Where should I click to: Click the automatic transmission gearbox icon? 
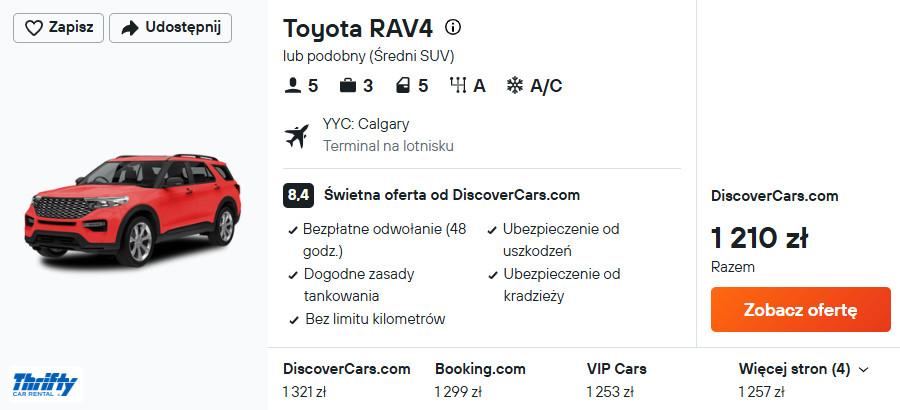[459, 85]
